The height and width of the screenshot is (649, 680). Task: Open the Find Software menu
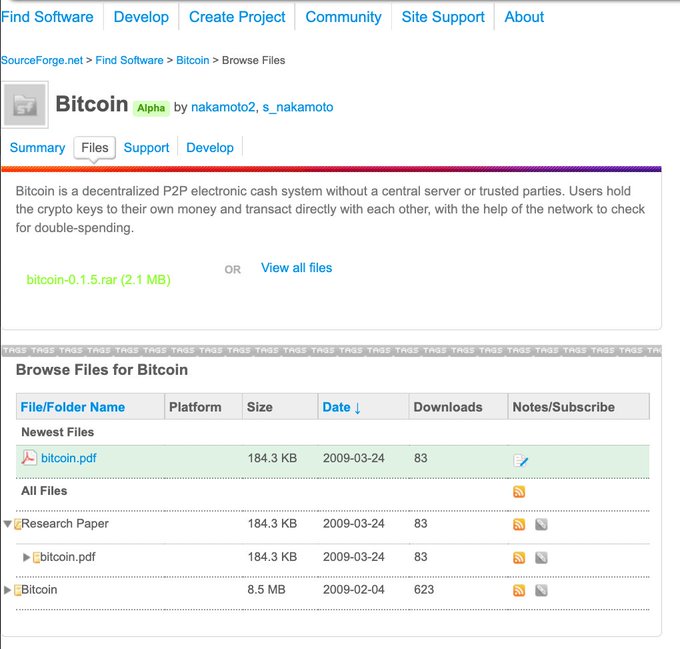[47, 17]
